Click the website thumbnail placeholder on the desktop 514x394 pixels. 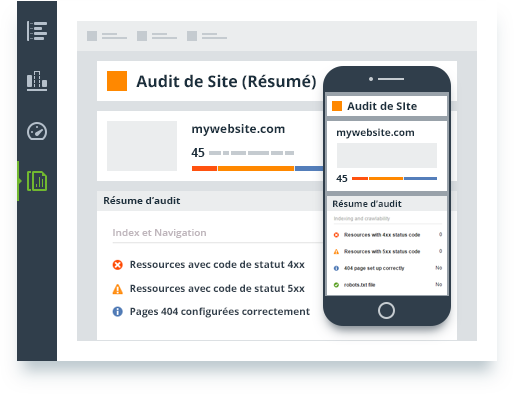click(142, 146)
